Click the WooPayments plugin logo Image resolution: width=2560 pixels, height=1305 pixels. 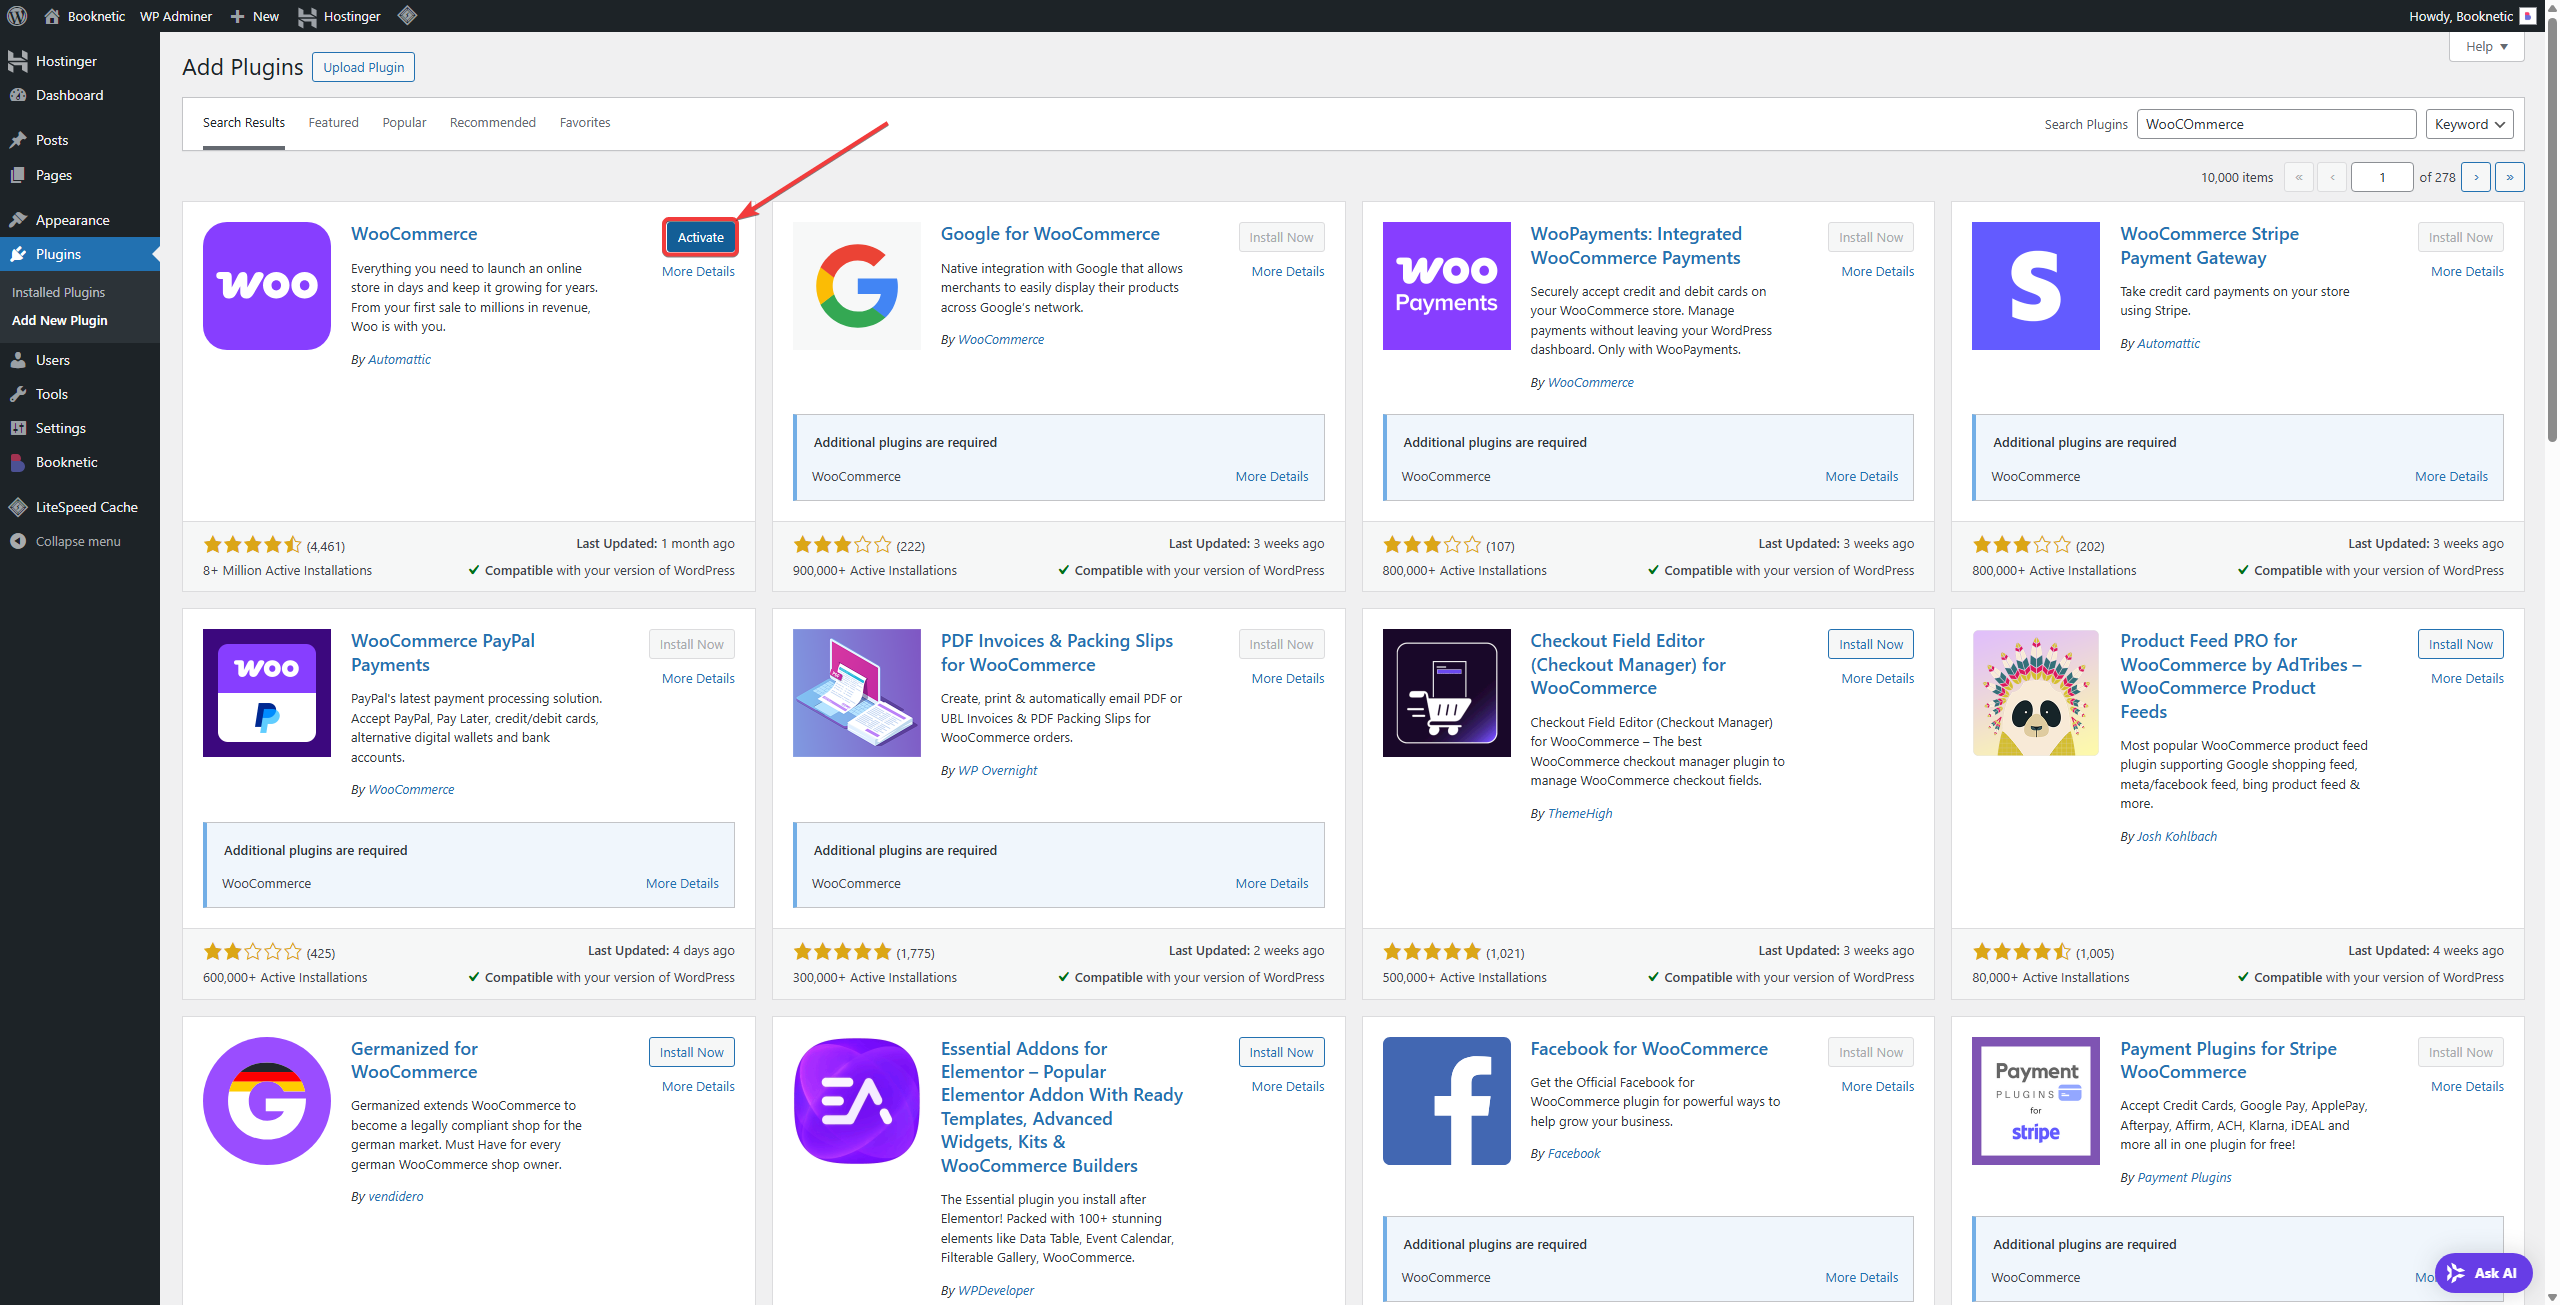tap(1447, 286)
